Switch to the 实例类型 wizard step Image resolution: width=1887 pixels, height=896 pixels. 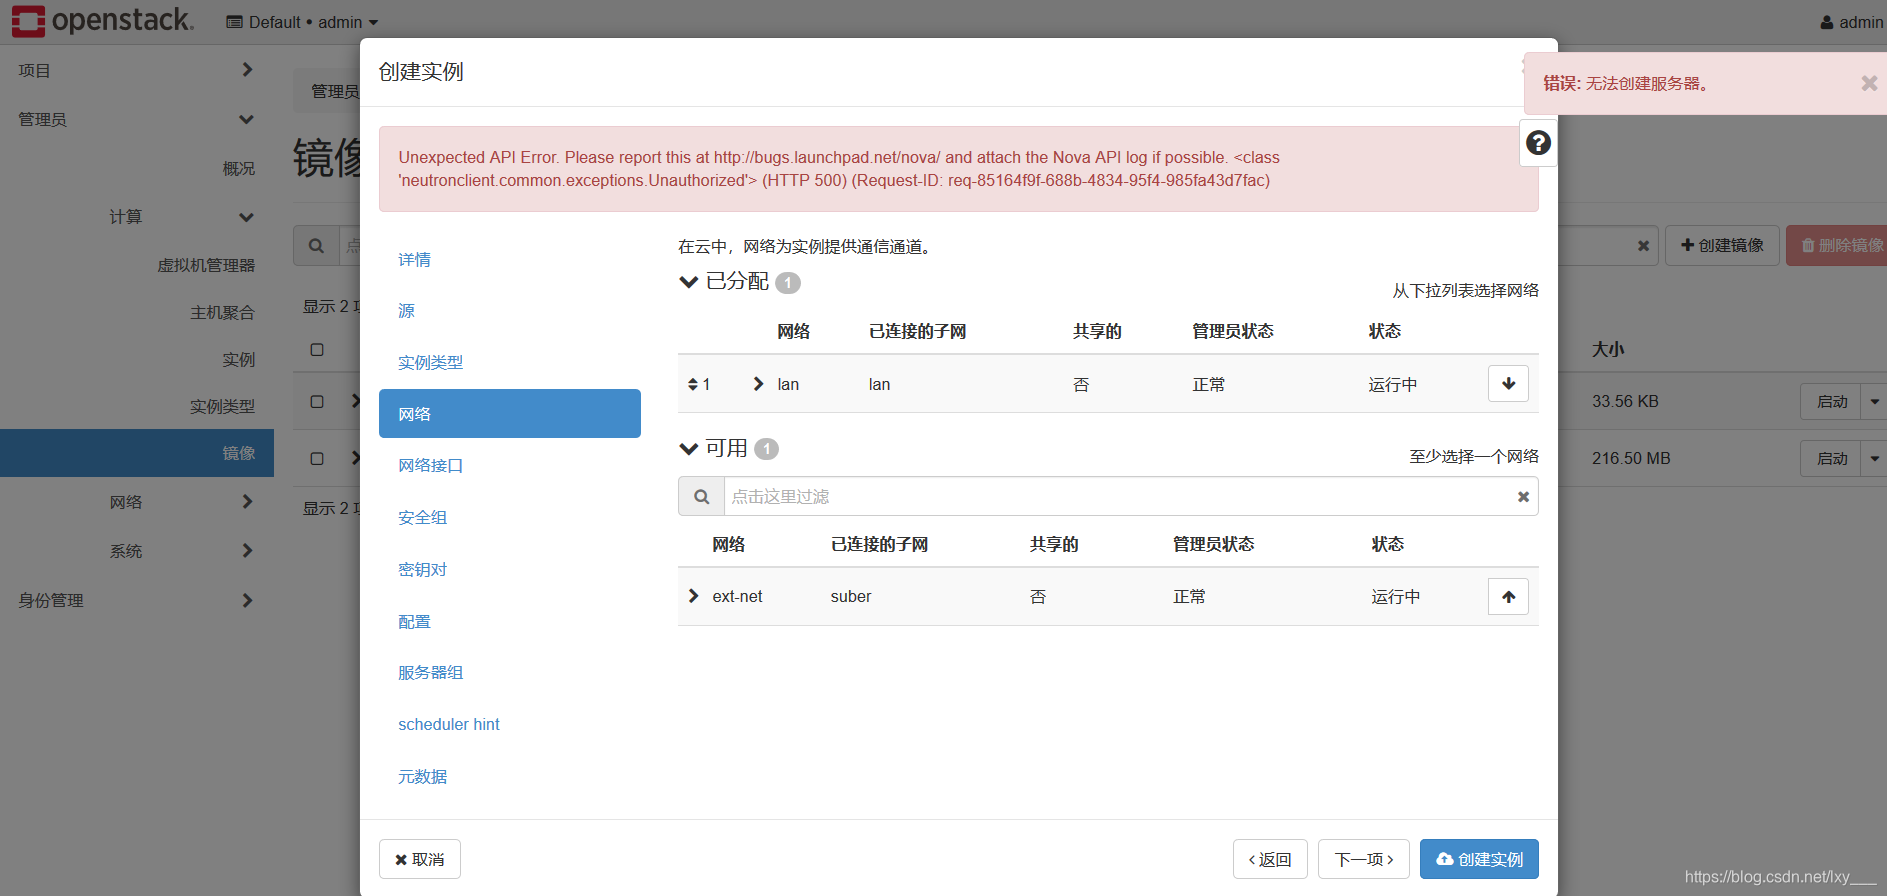pos(430,363)
